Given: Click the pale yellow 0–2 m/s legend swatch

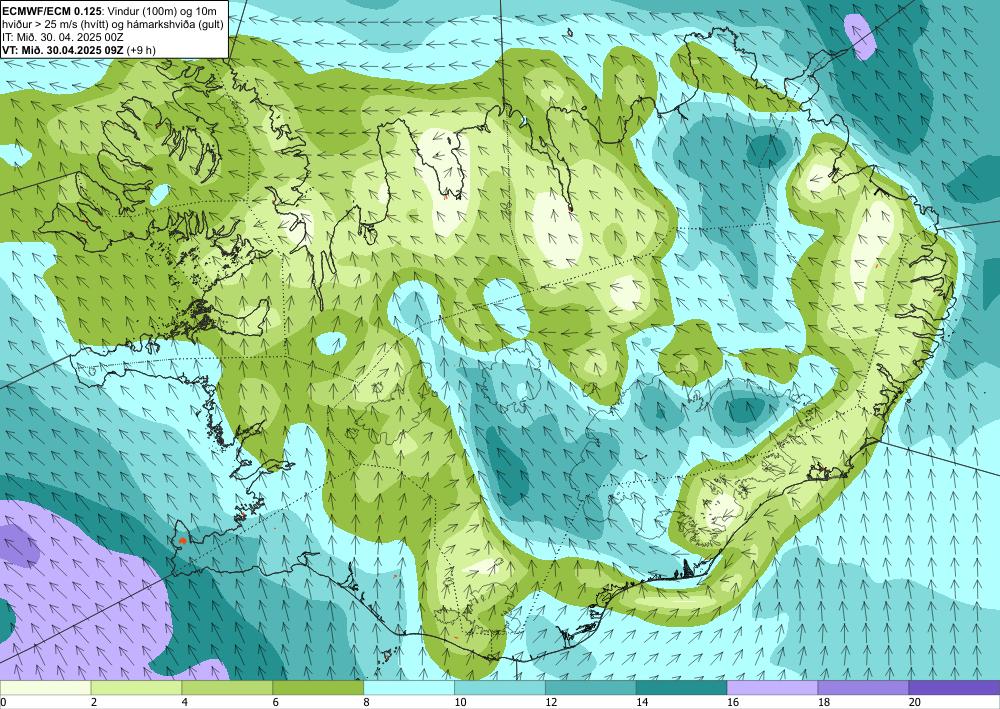Looking at the screenshot, I should (45, 688).
